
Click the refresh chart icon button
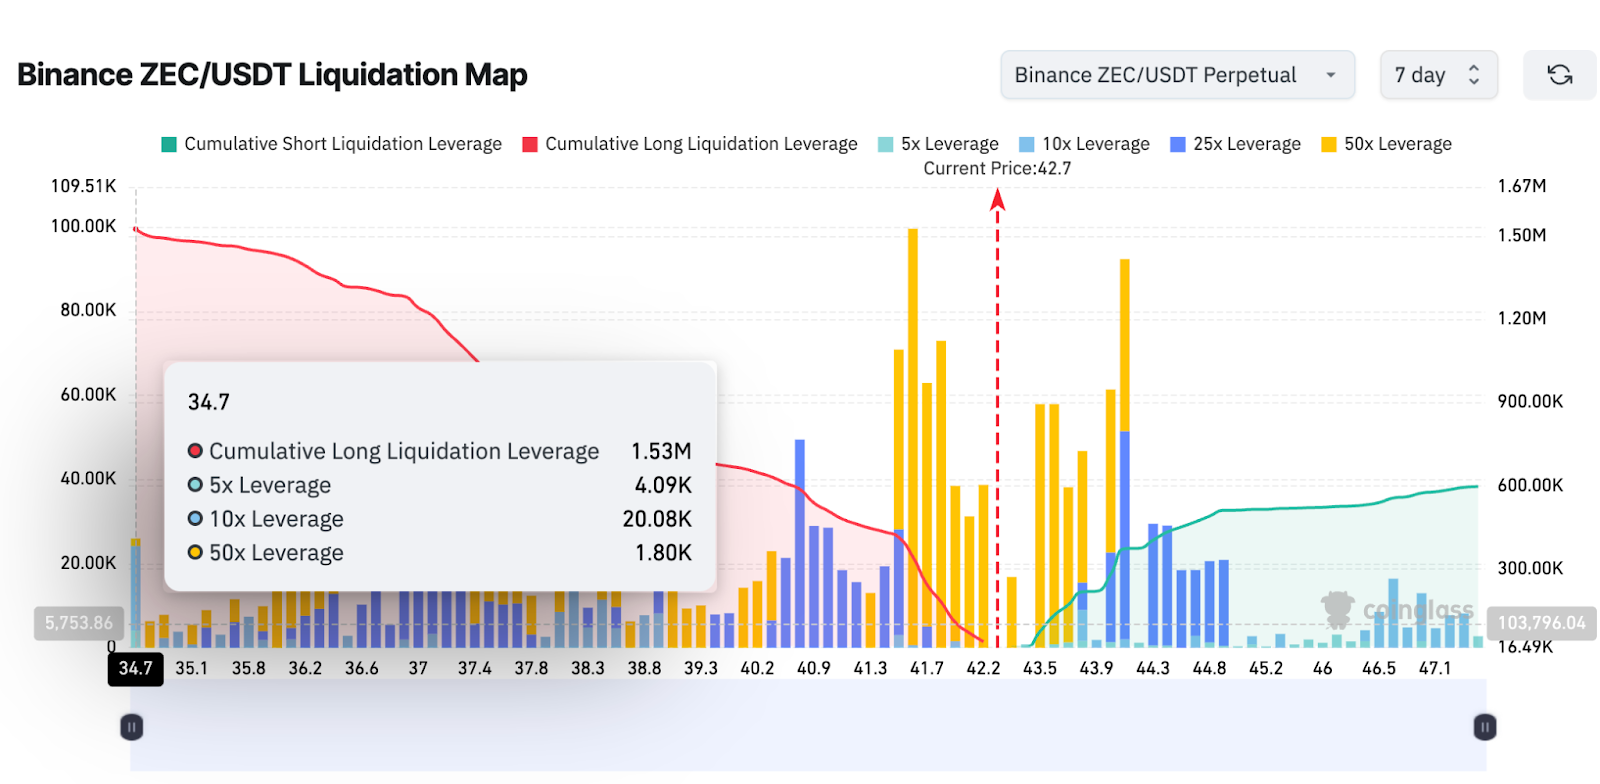pyautogui.click(x=1559, y=75)
